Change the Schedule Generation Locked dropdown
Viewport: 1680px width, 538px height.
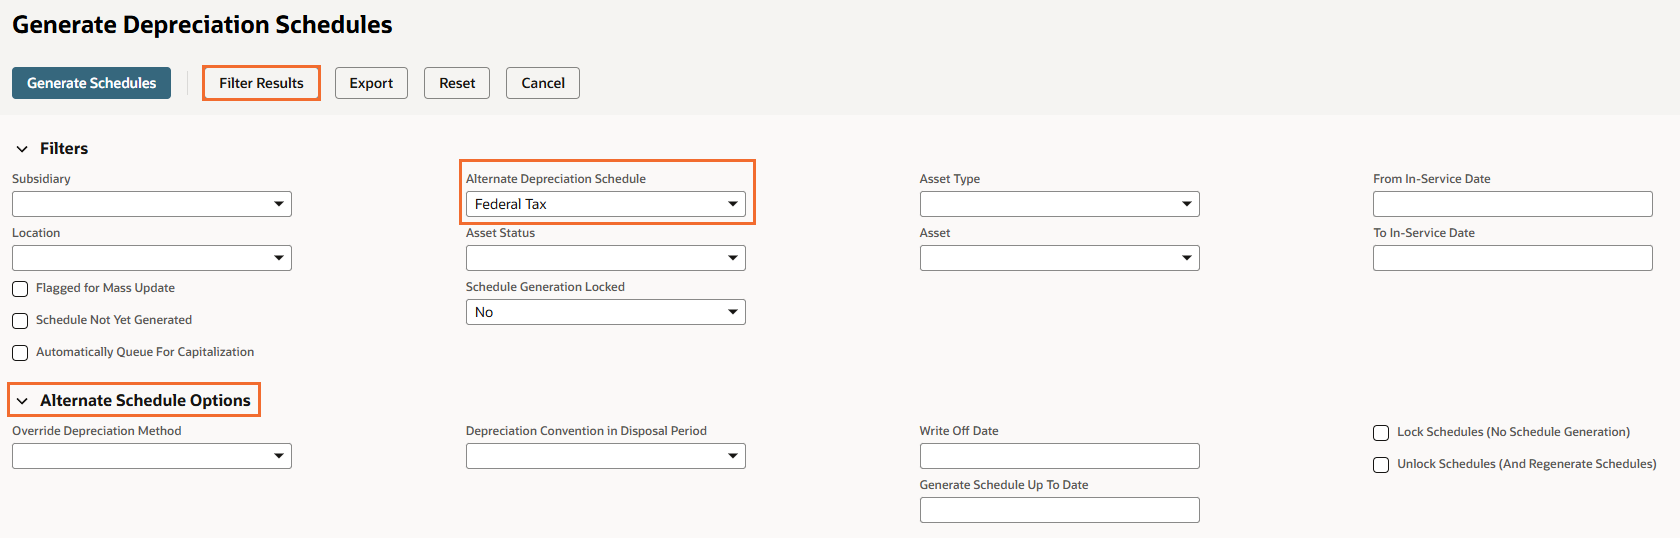(606, 312)
